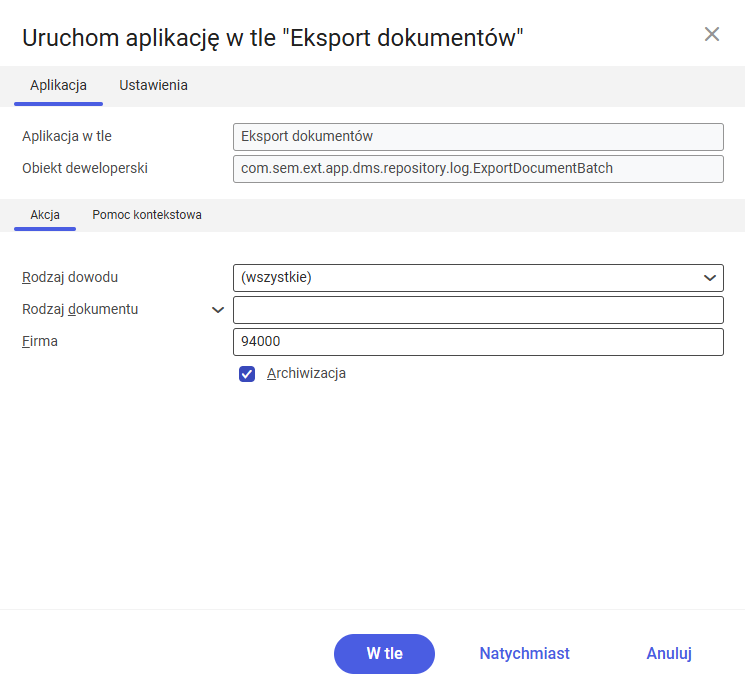
Task: Open the Pomoc kontekstowa tab
Action: coord(147,215)
